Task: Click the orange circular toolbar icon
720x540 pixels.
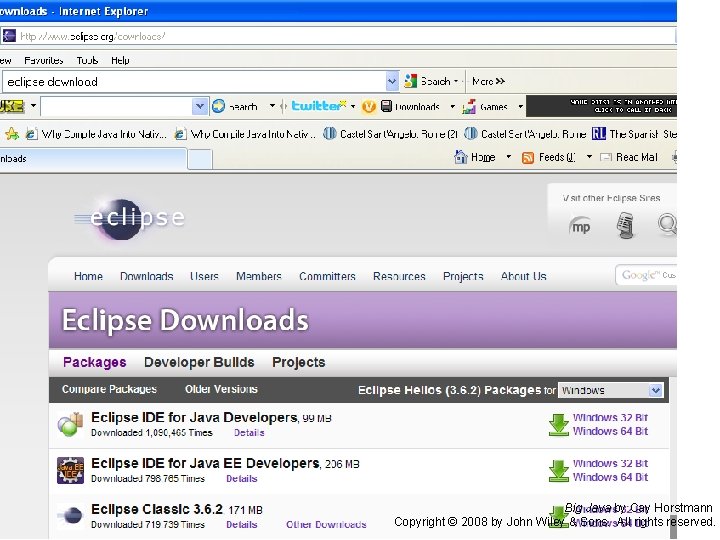Action: point(369,107)
